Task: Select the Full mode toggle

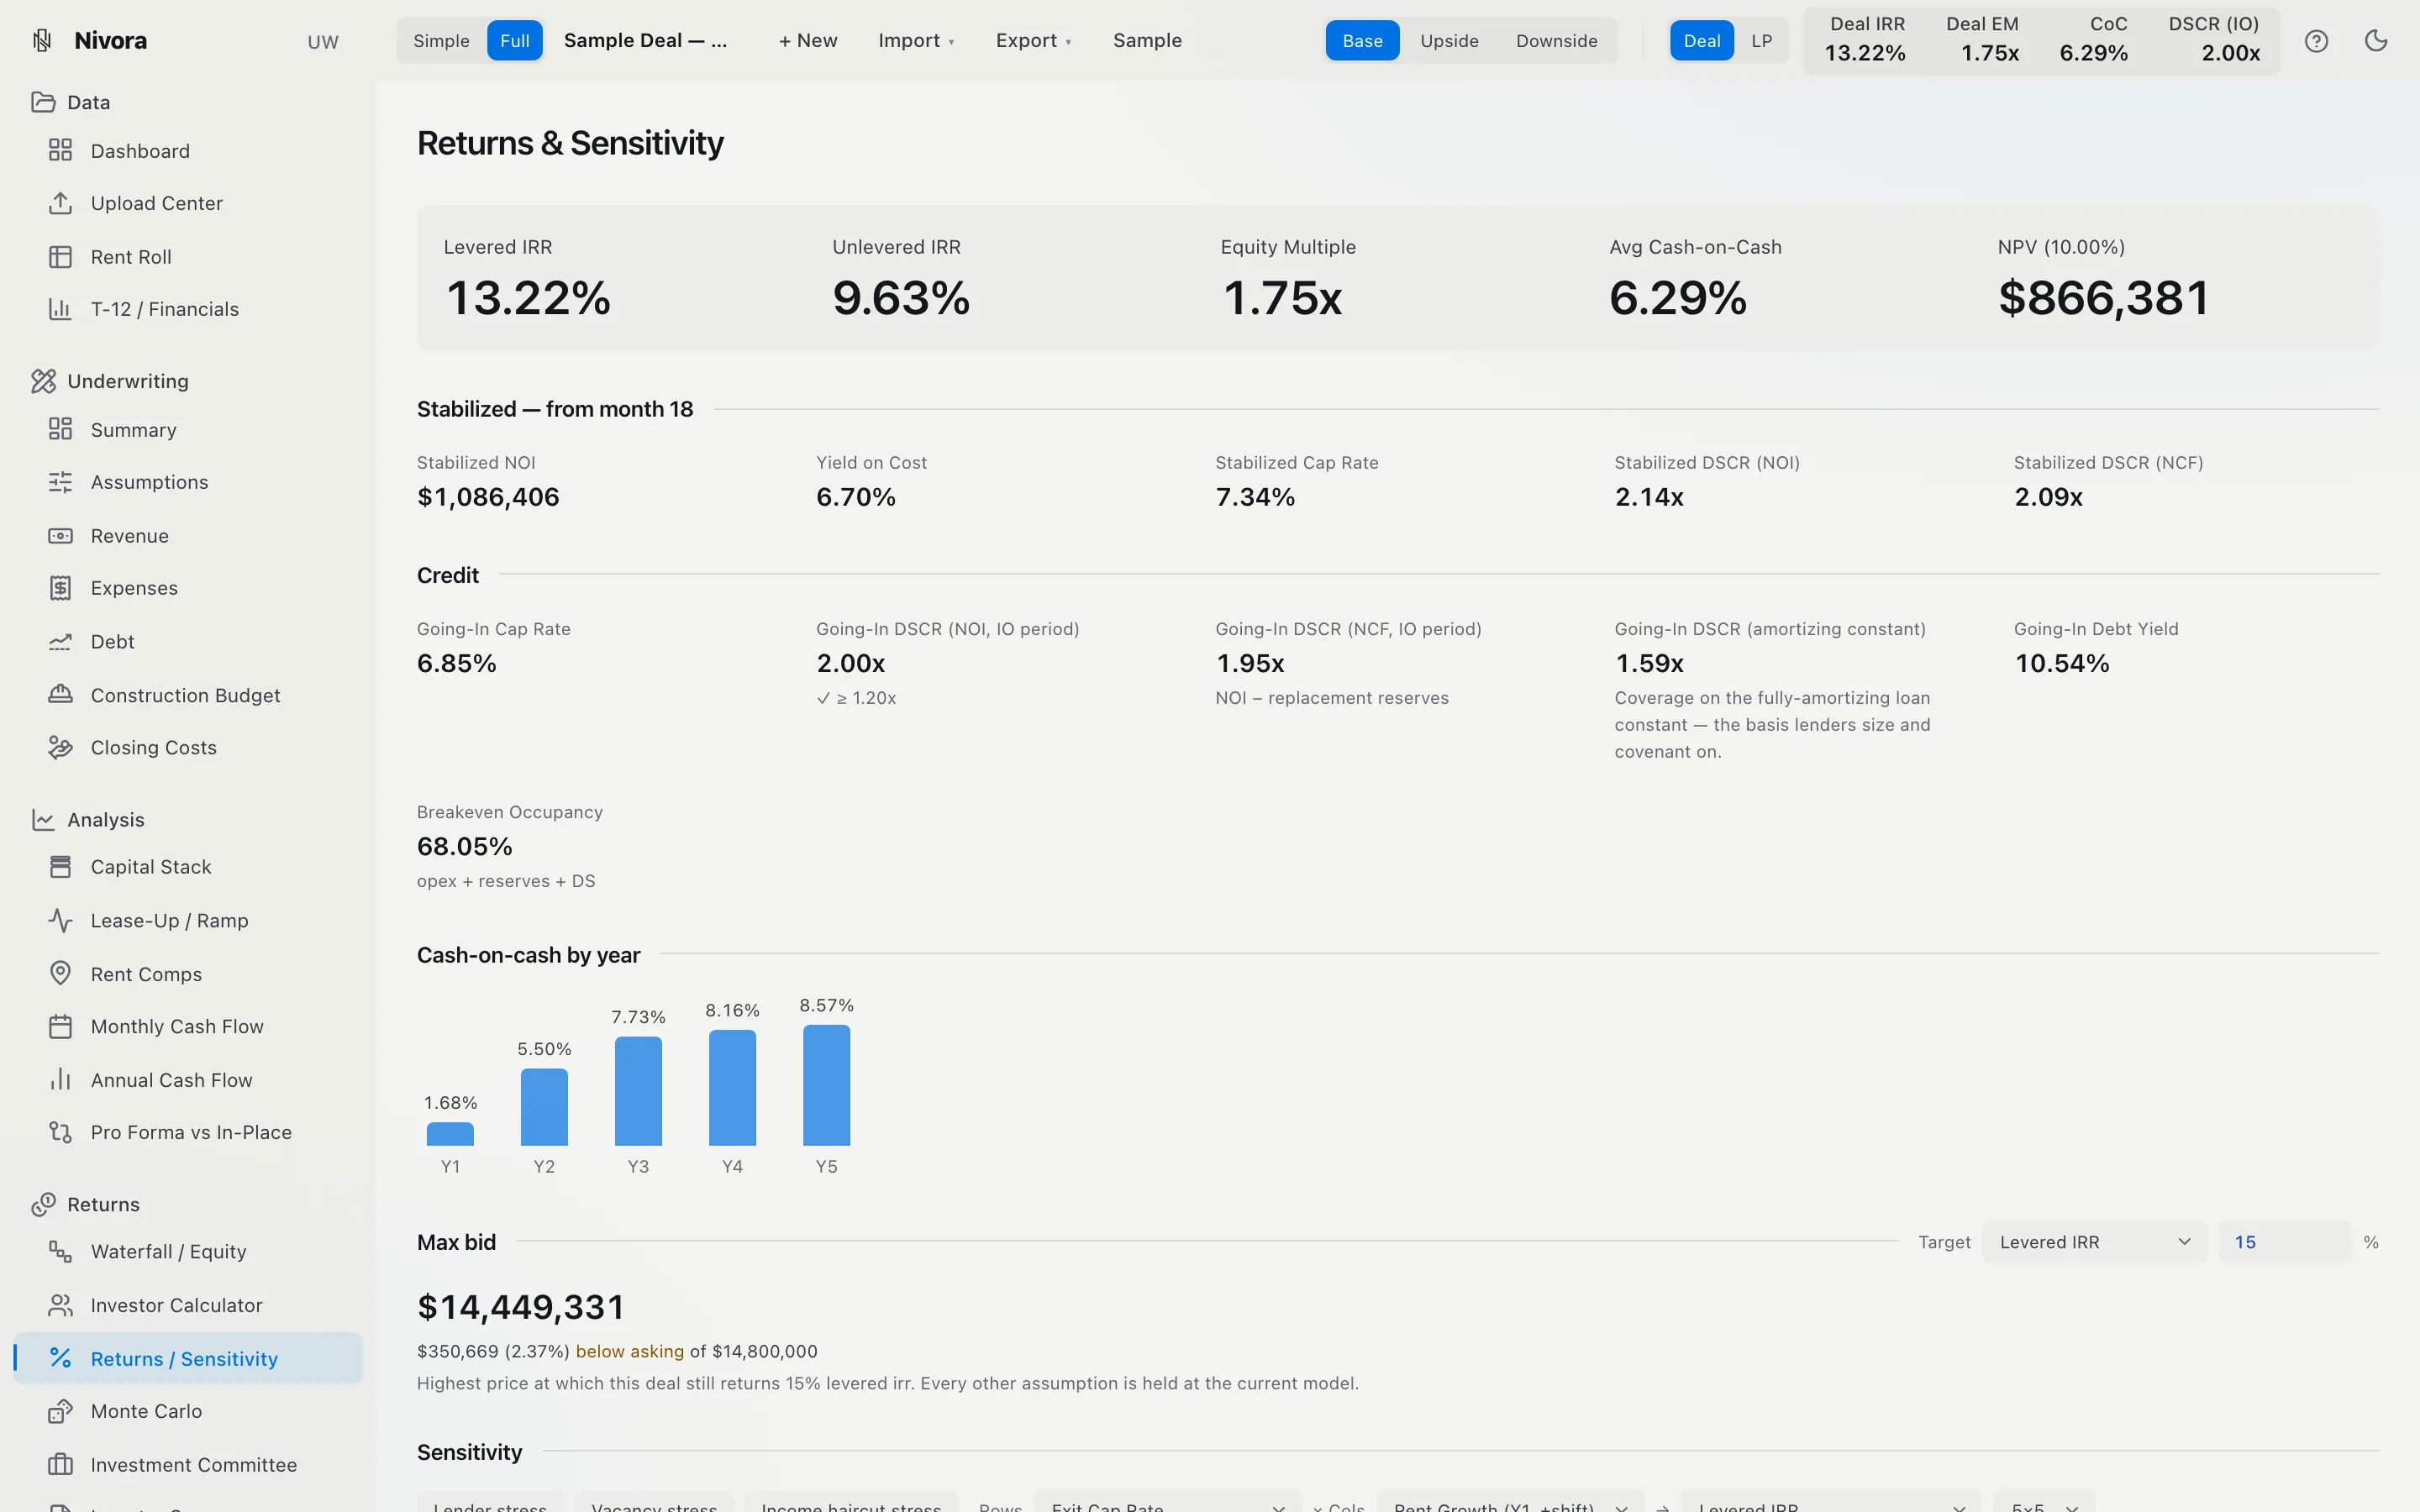Action: pos(515,41)
